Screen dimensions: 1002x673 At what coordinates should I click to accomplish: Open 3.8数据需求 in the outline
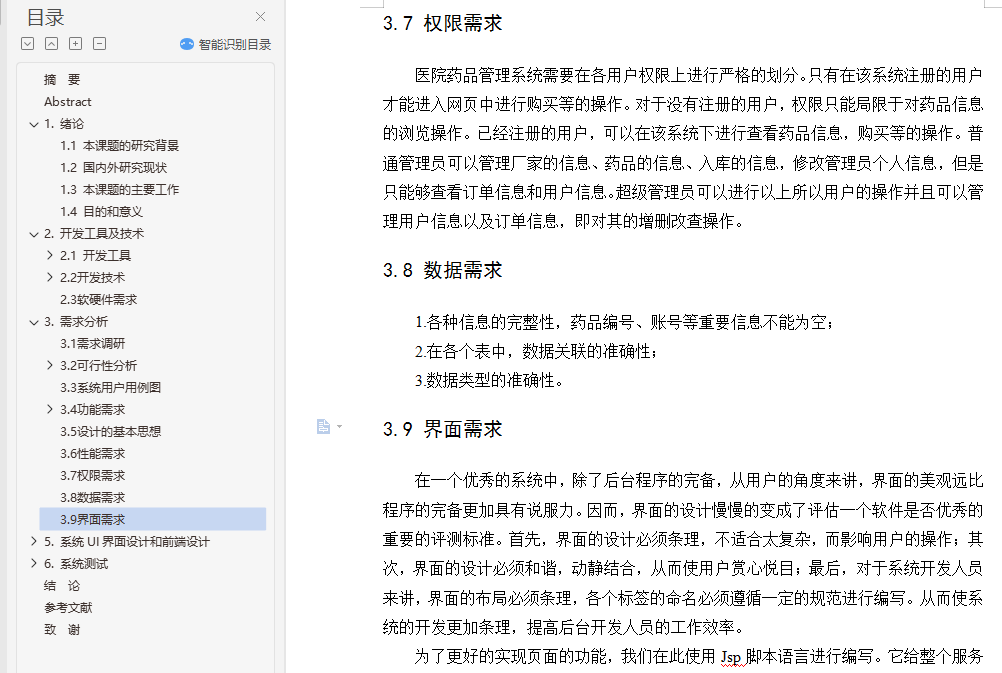click(93, 497)
